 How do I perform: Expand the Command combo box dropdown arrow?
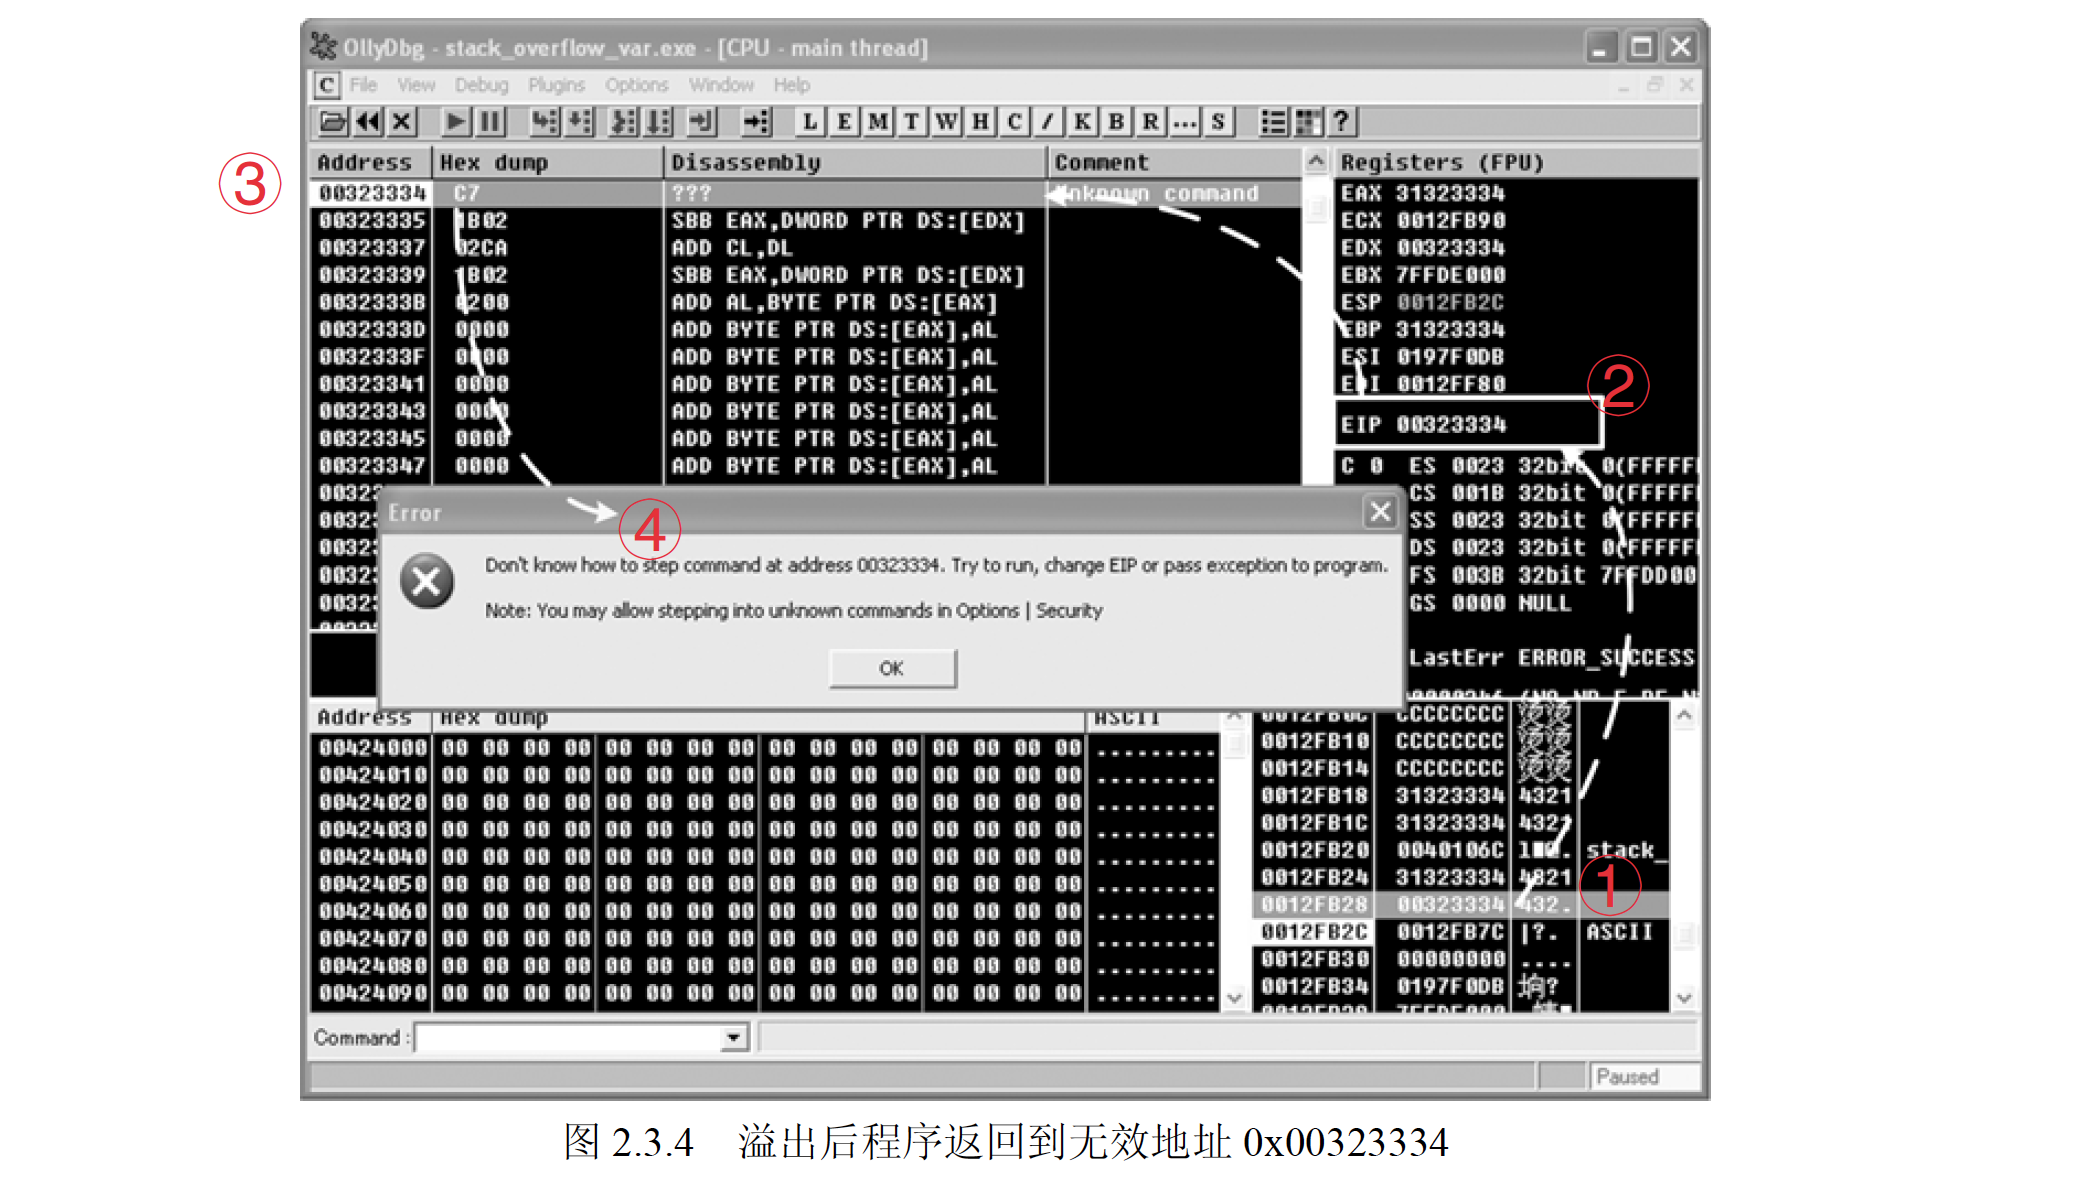tap(734, 1038)
